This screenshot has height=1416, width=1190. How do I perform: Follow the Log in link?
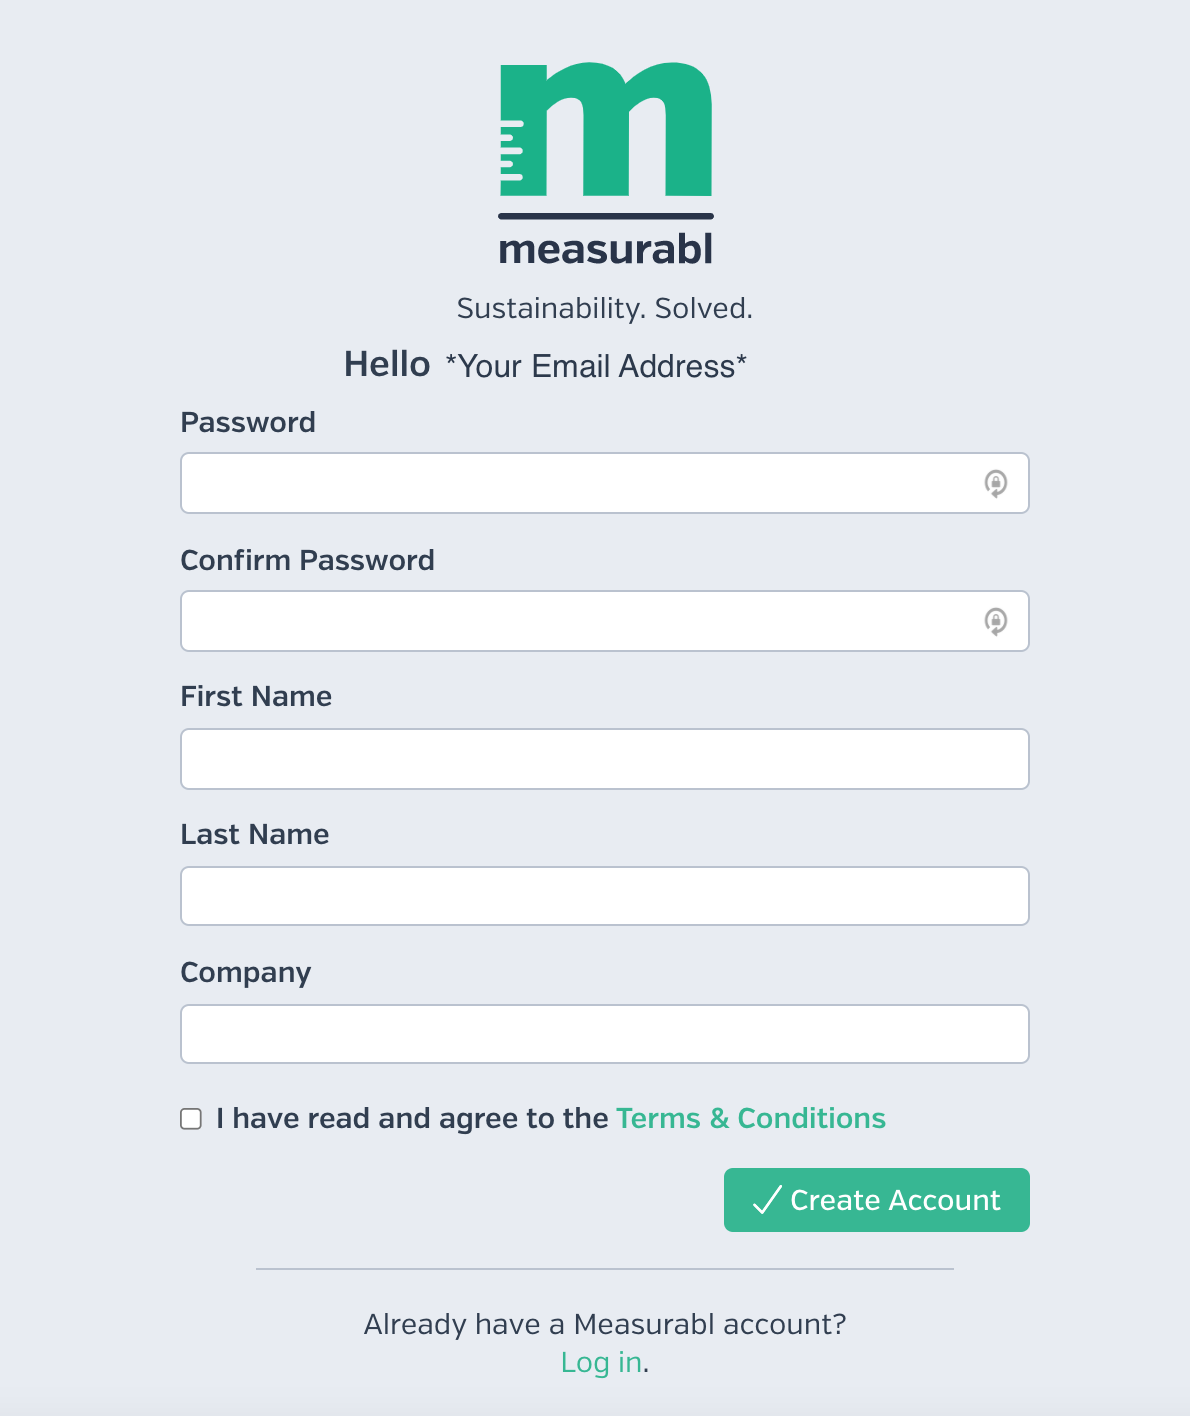tap(601, 1362)
